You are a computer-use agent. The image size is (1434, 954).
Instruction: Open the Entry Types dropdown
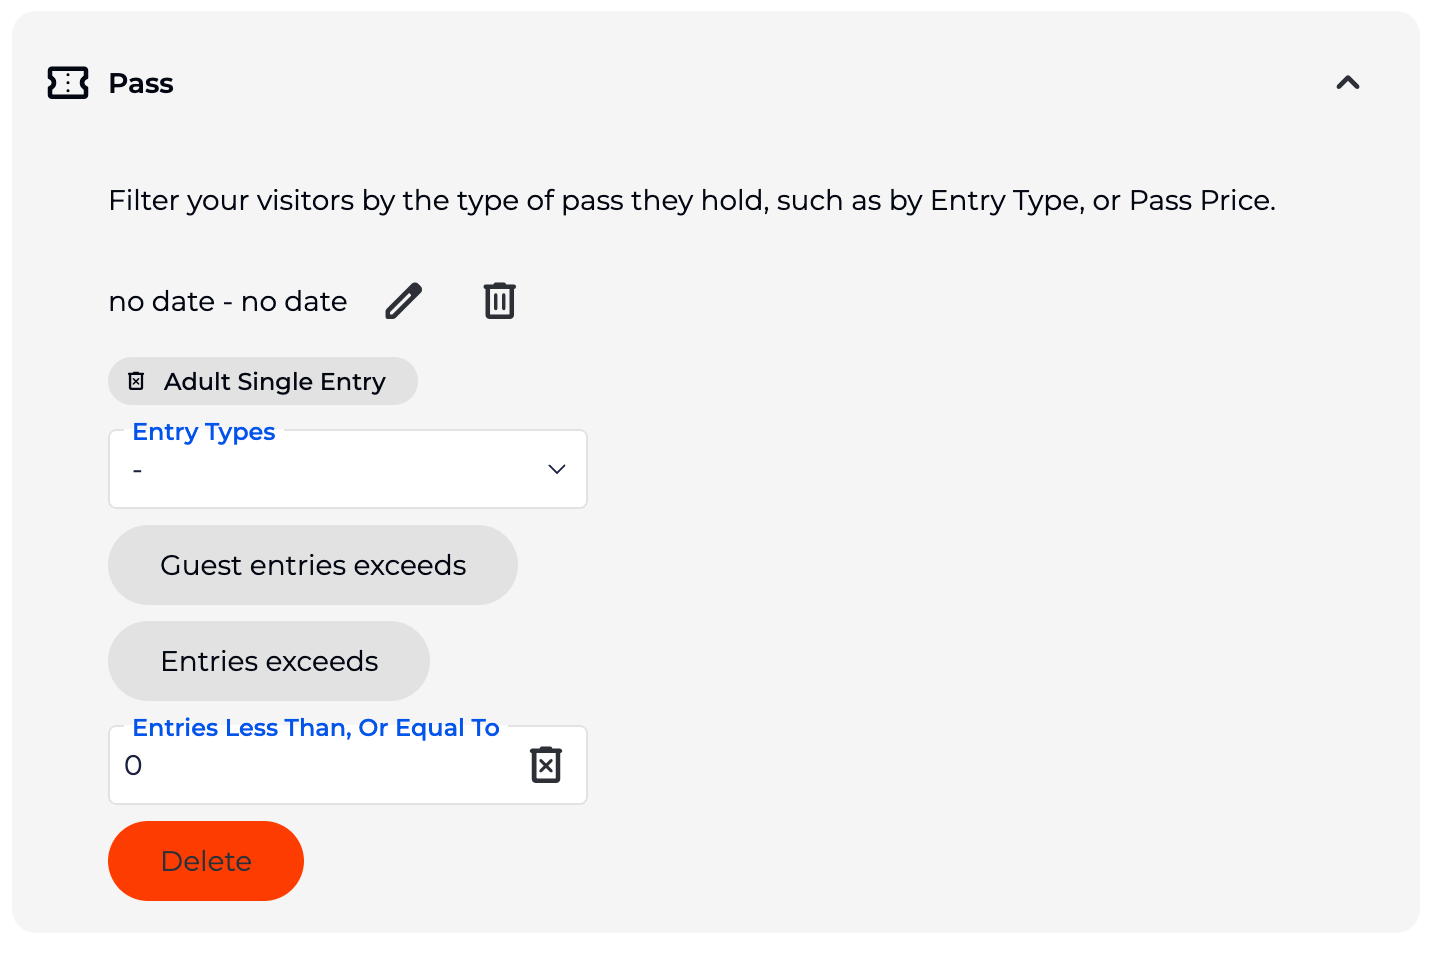coord(347,469)
